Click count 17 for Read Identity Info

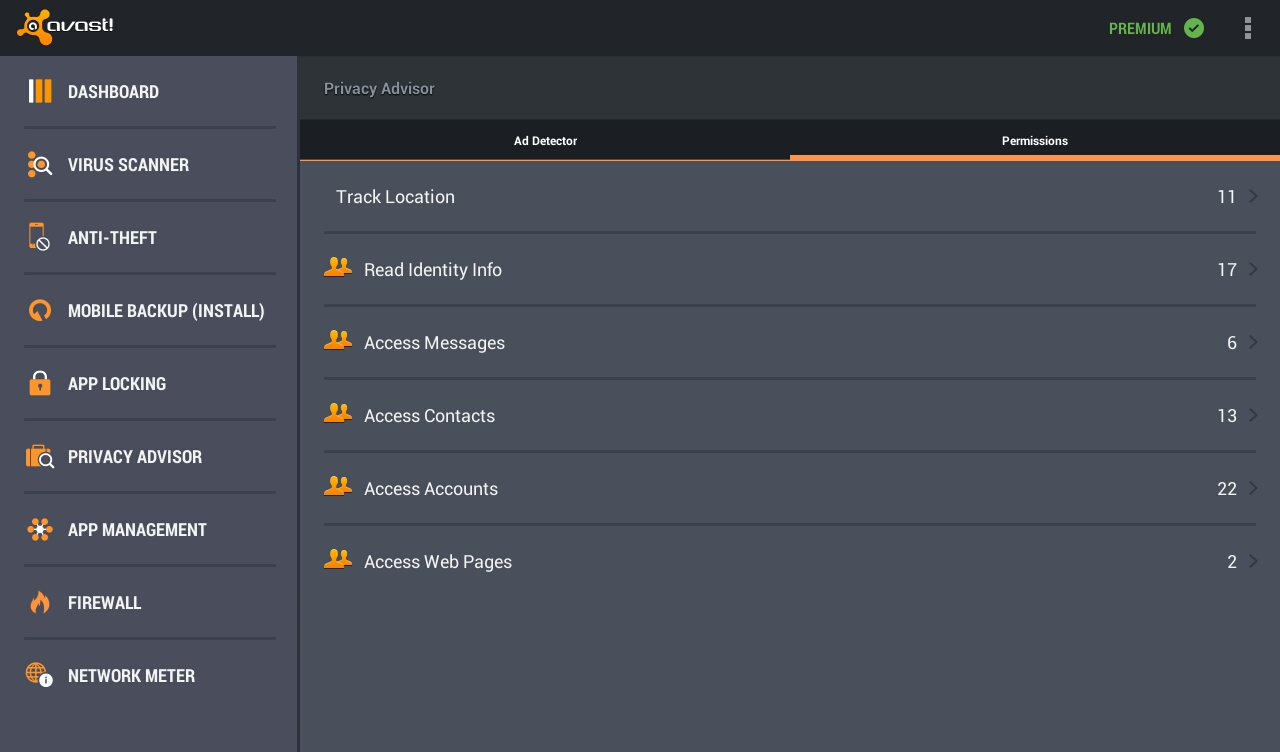(1227, 270)
